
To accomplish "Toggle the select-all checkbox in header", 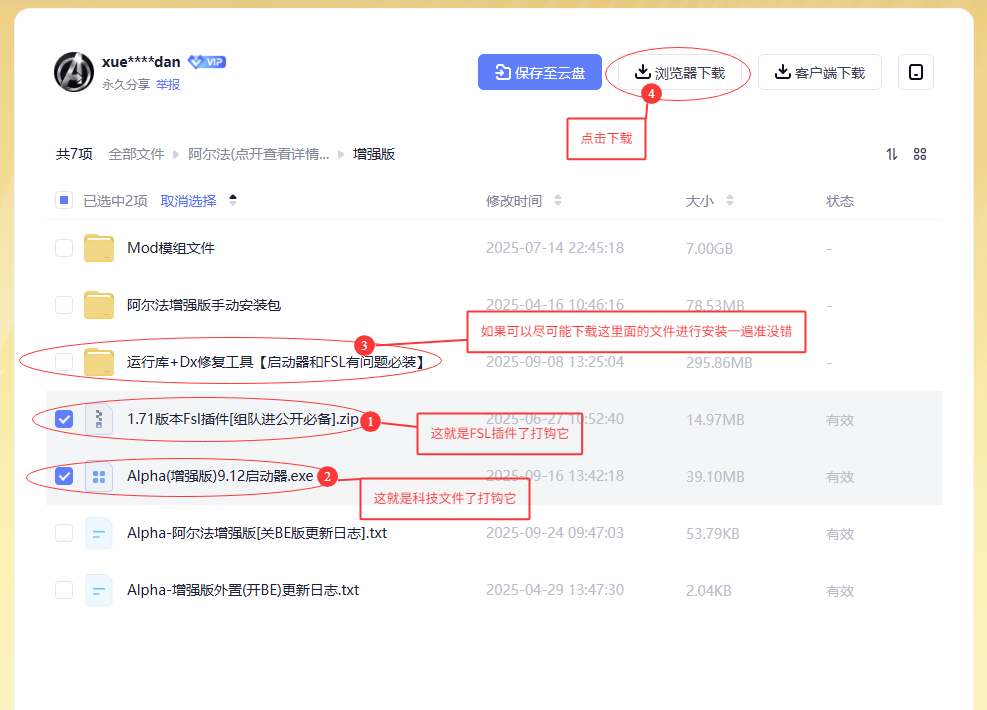I will tap(64, 201).
